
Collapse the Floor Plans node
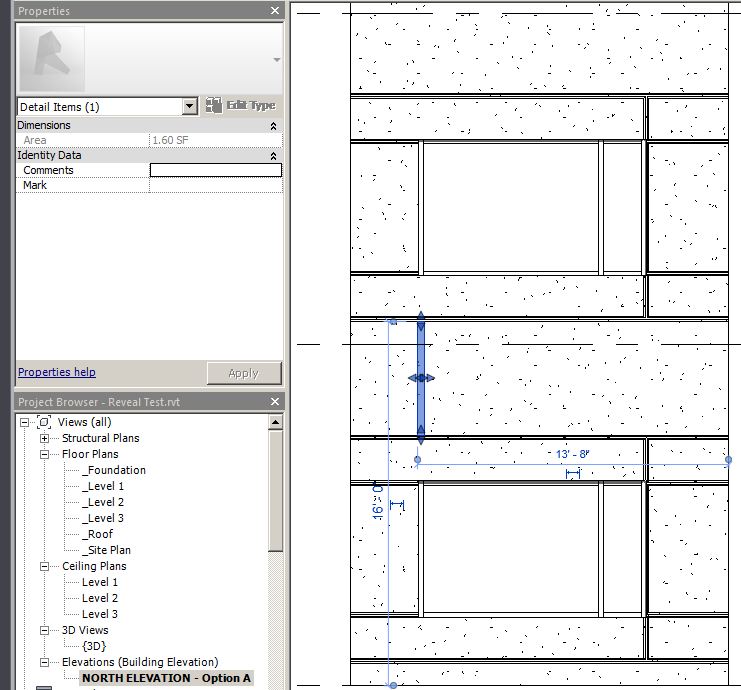[44, 455]
